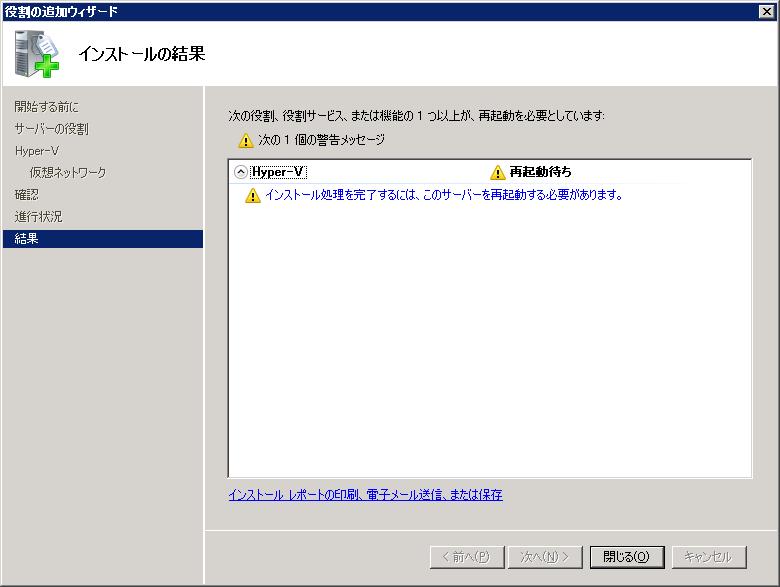
Task: Select the Hyper-V step in sidebar
Action: [37, 151]
